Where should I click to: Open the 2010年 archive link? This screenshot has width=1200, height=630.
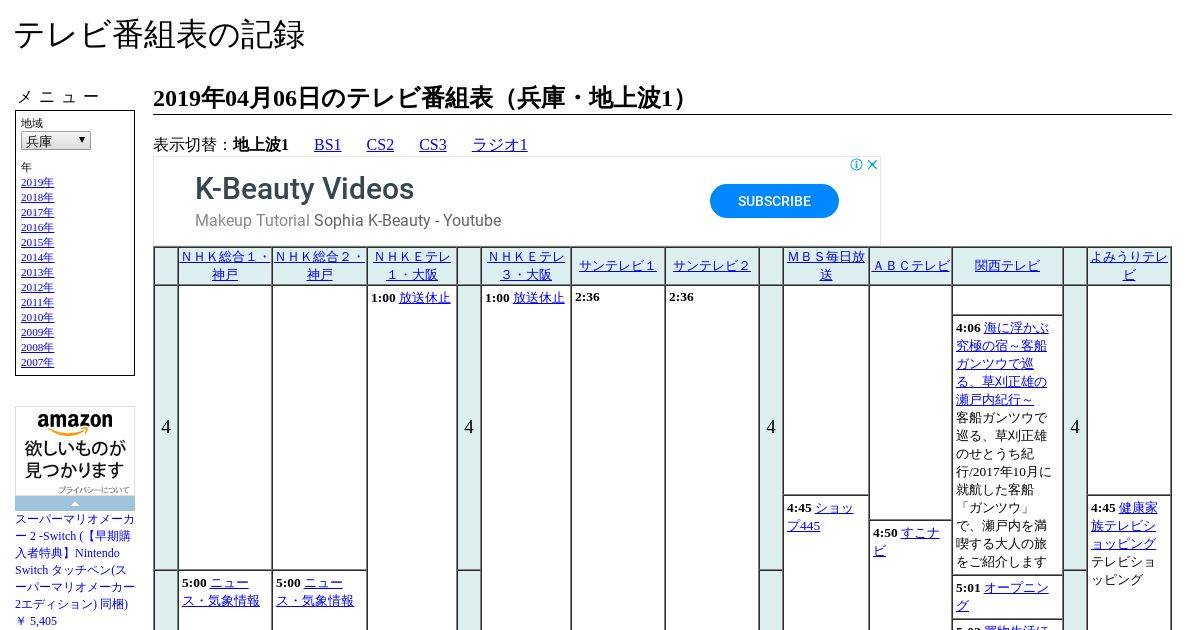(x=37, y=317)
